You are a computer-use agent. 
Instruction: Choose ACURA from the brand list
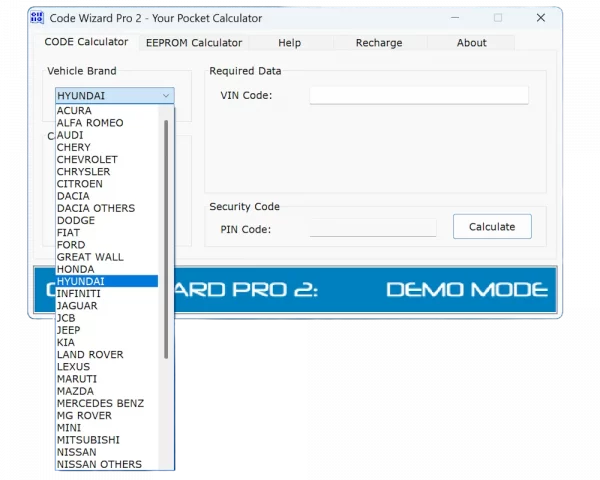[x=75, y=111]
